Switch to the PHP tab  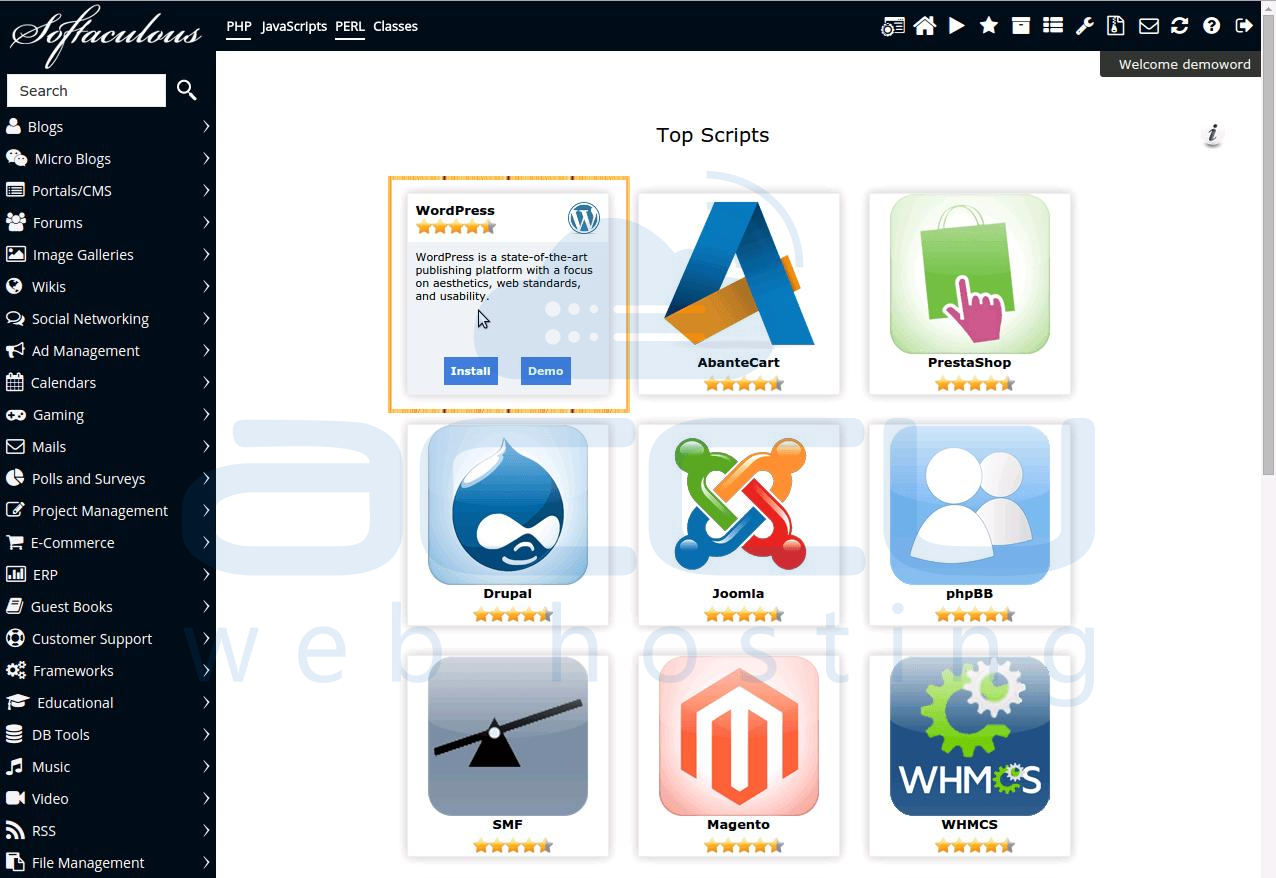click(239, 26)
